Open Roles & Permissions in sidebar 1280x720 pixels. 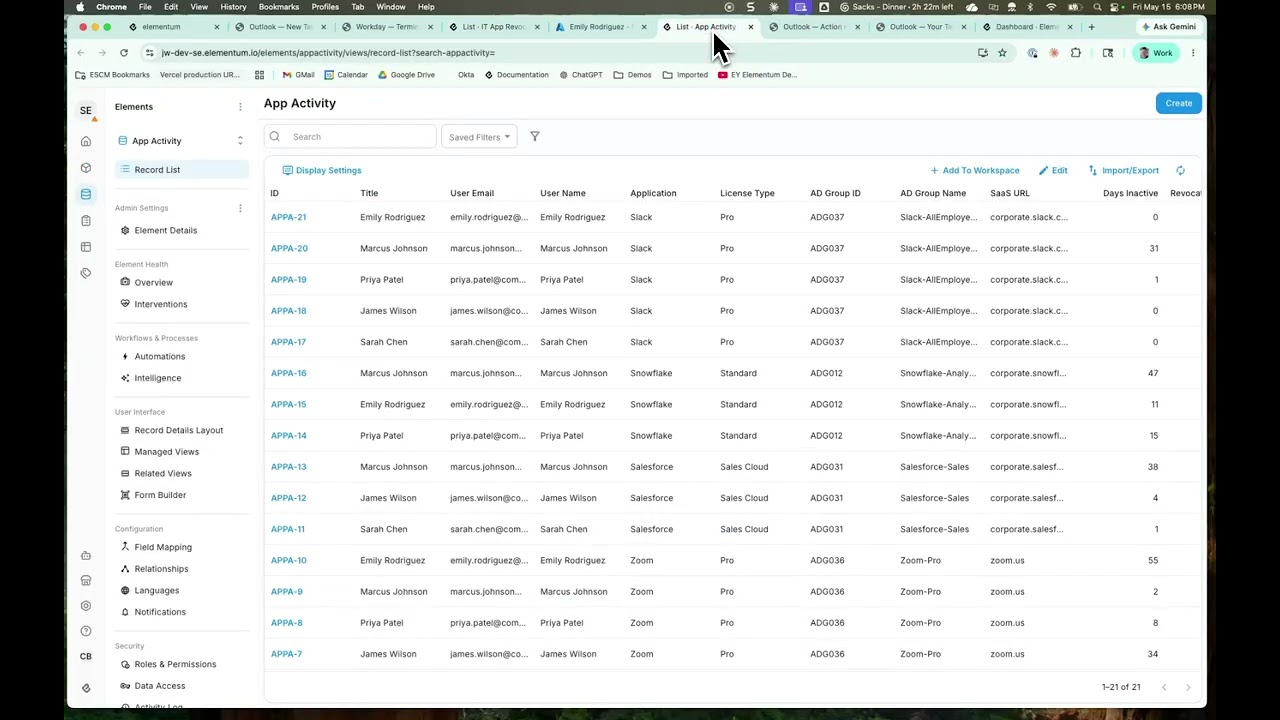[175, 664]
